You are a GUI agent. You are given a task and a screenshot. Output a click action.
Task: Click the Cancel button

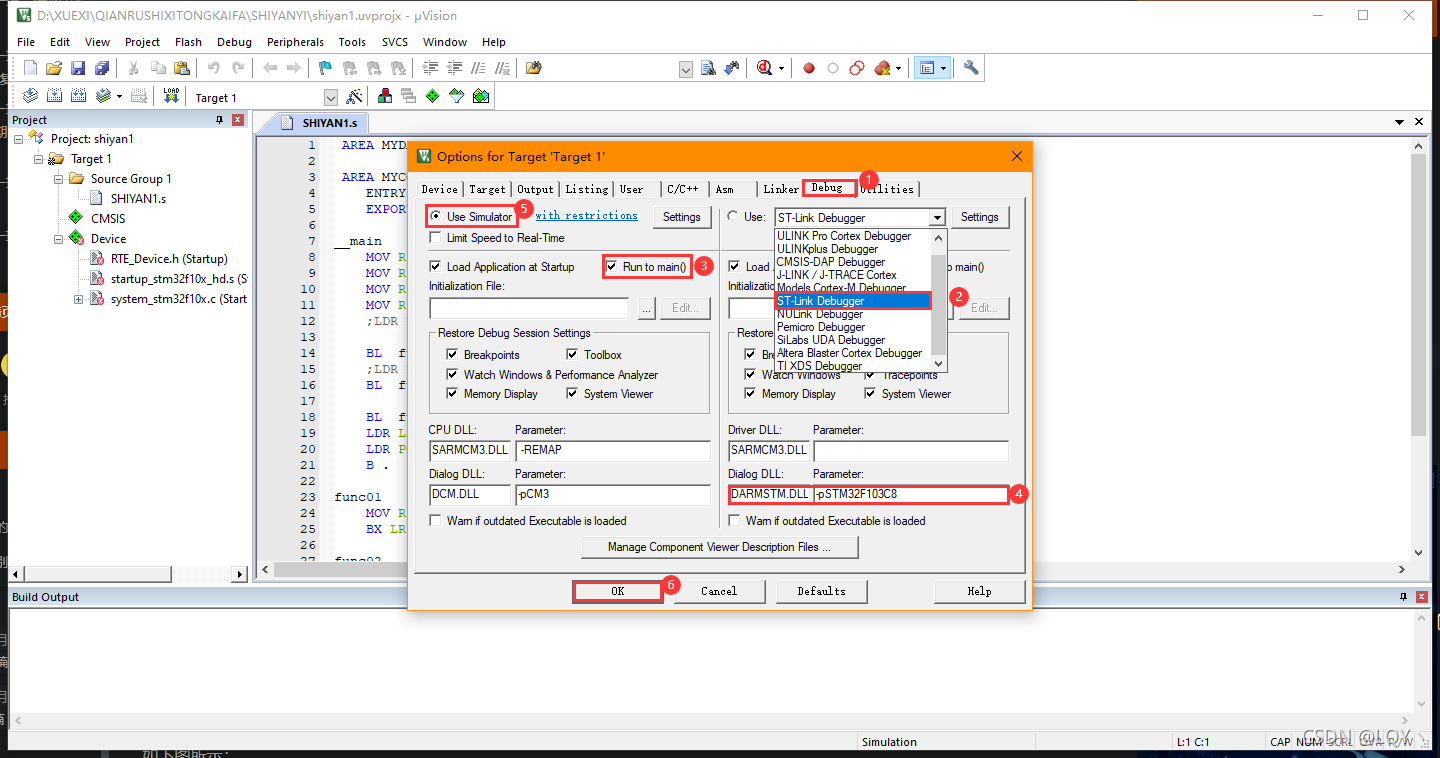click(x=719, y=591)
